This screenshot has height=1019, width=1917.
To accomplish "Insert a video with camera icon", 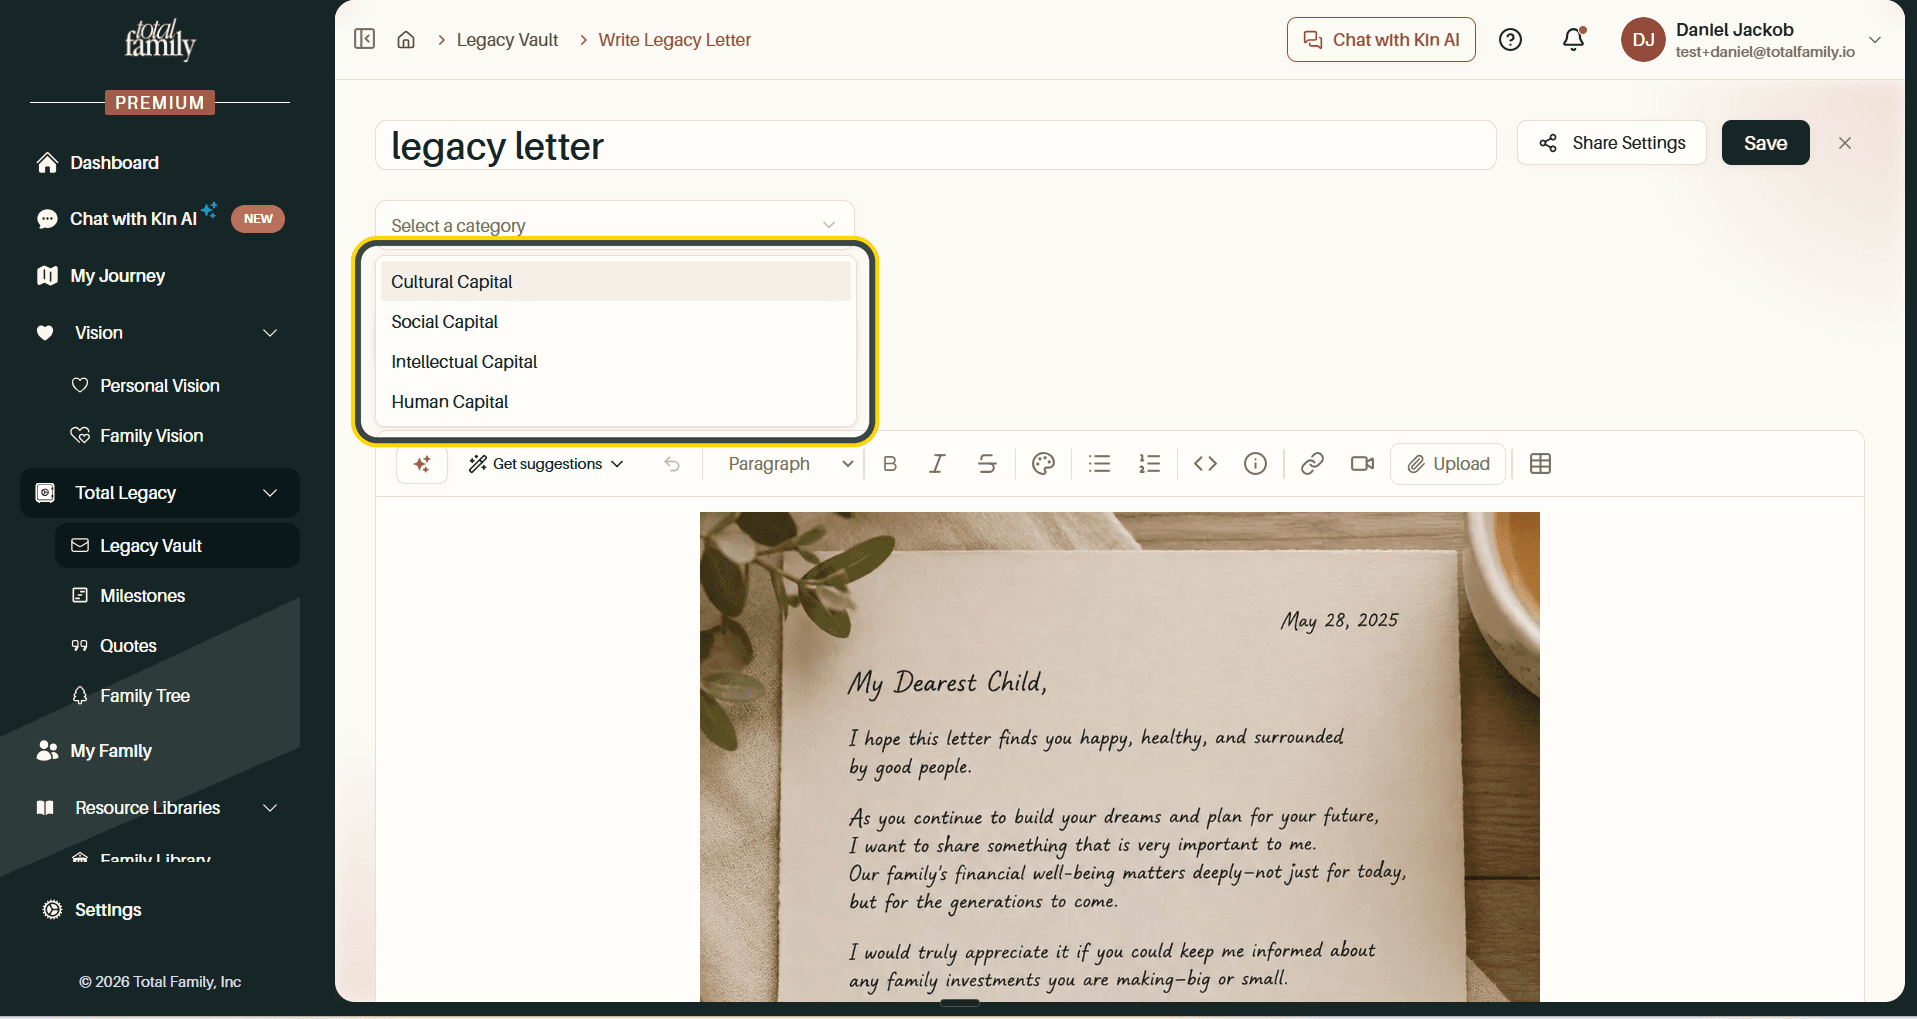I will click(1362, 464).
